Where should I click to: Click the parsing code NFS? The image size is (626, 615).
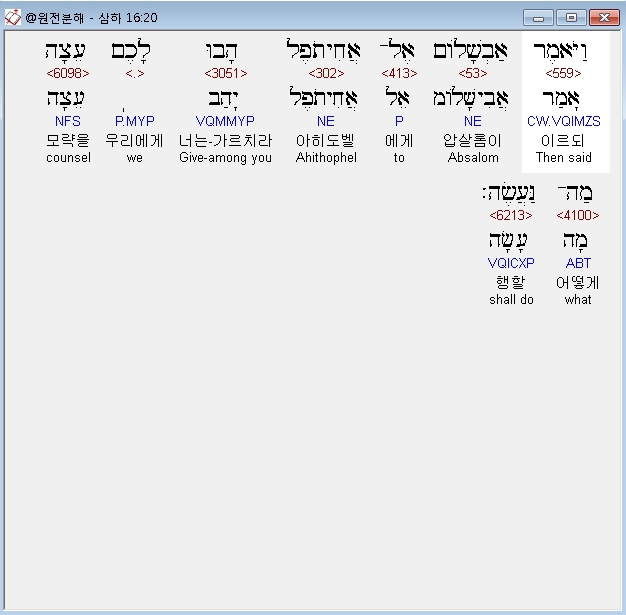pos(67,121)
